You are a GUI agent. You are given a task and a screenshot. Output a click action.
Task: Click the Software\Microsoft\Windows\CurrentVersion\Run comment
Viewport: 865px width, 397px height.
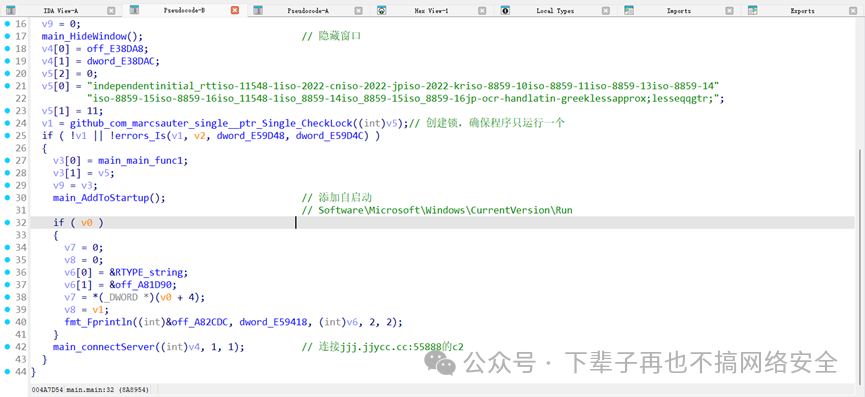tap(437, 211)
